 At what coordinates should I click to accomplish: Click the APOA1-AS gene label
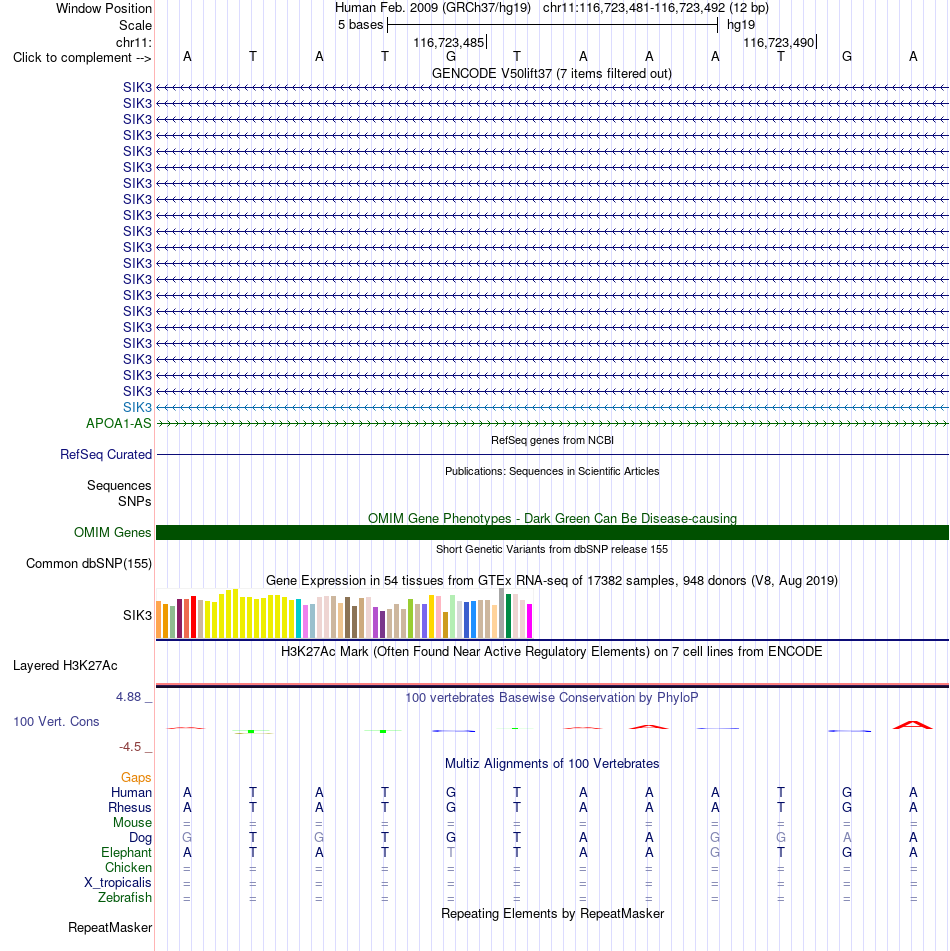[118, 423]
